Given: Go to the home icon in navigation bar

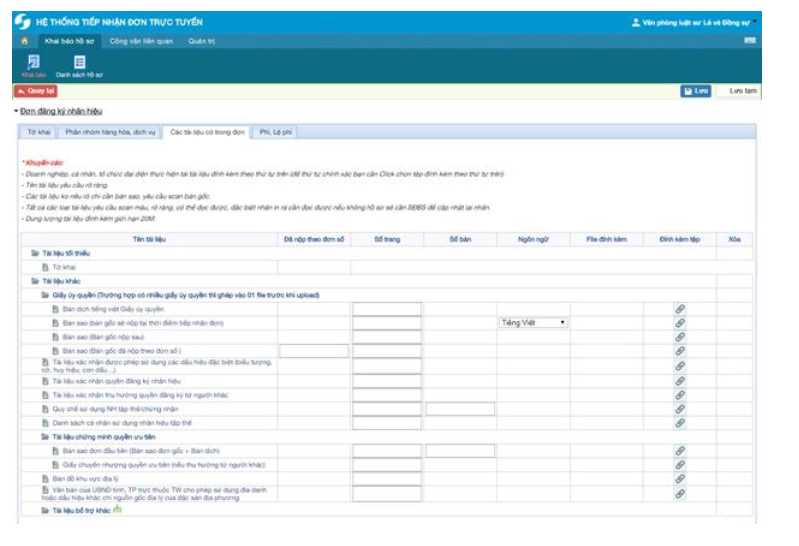Looking at the screenshot, I should 24,41.
